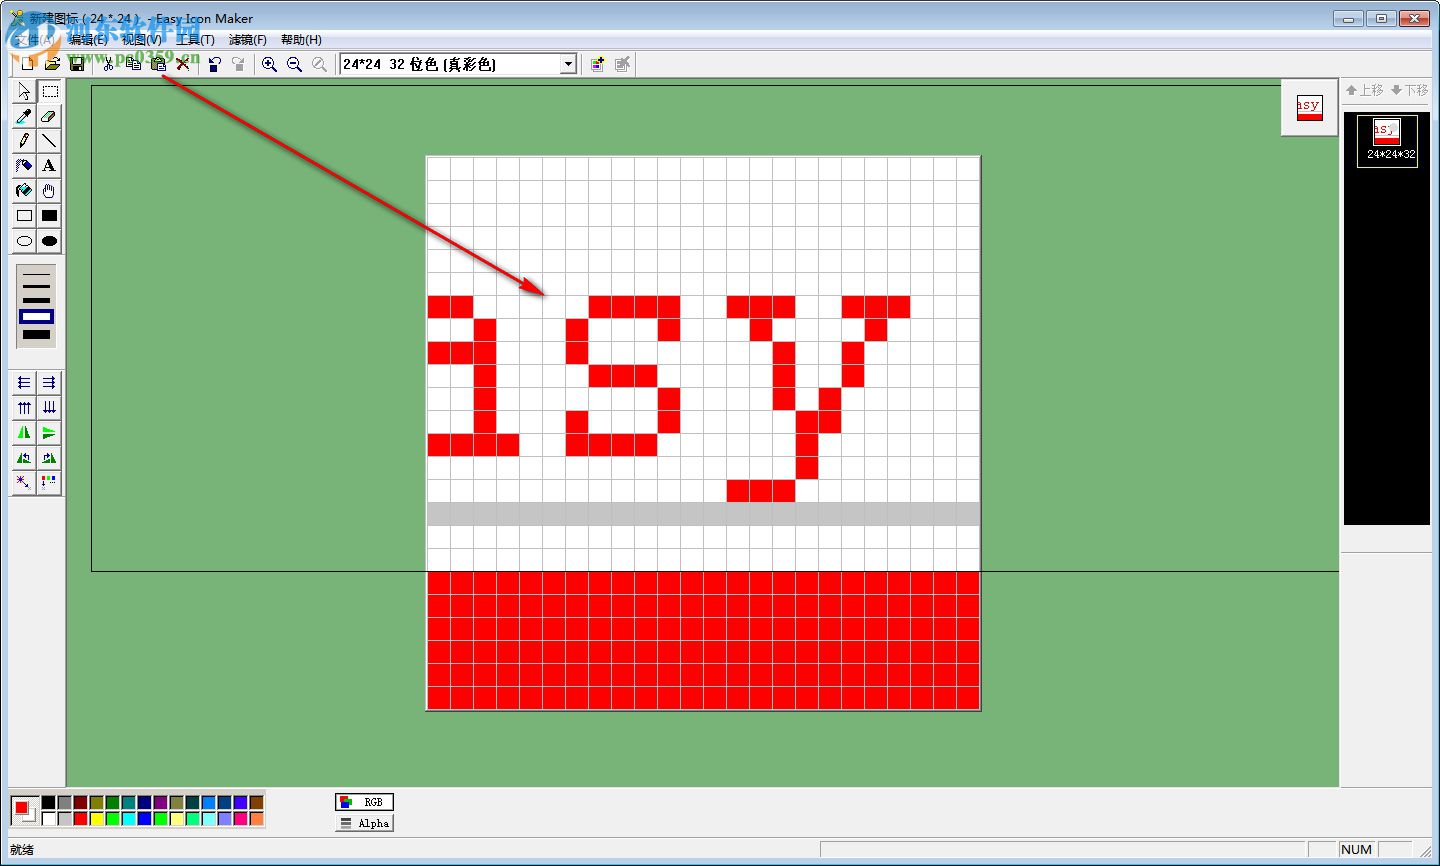Choose the thinnest line width
The image size is (1440, 866).
point(36,272)
